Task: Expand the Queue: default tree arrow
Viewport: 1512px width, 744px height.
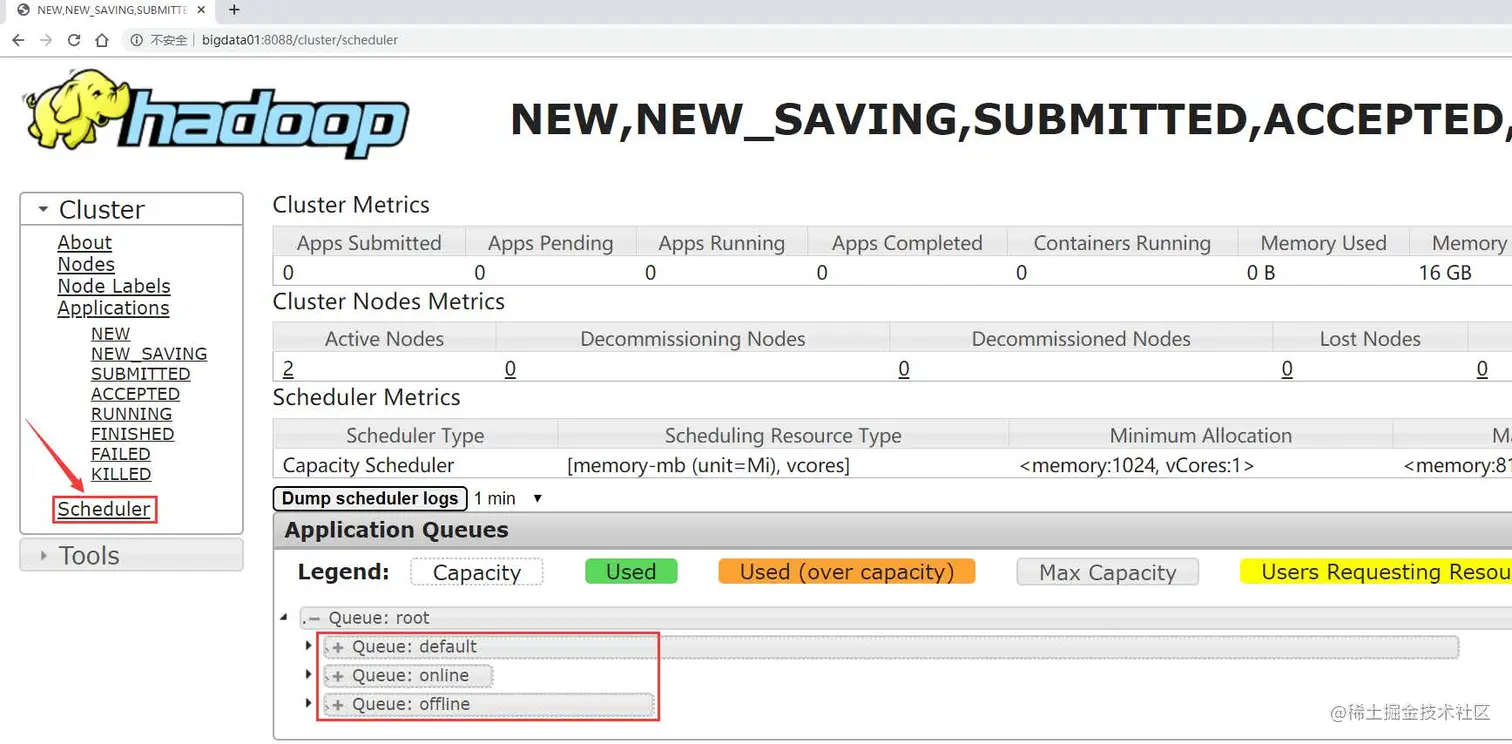Action: pos(308,646)
